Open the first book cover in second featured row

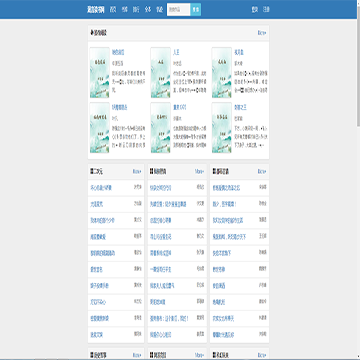click(99, 128)
